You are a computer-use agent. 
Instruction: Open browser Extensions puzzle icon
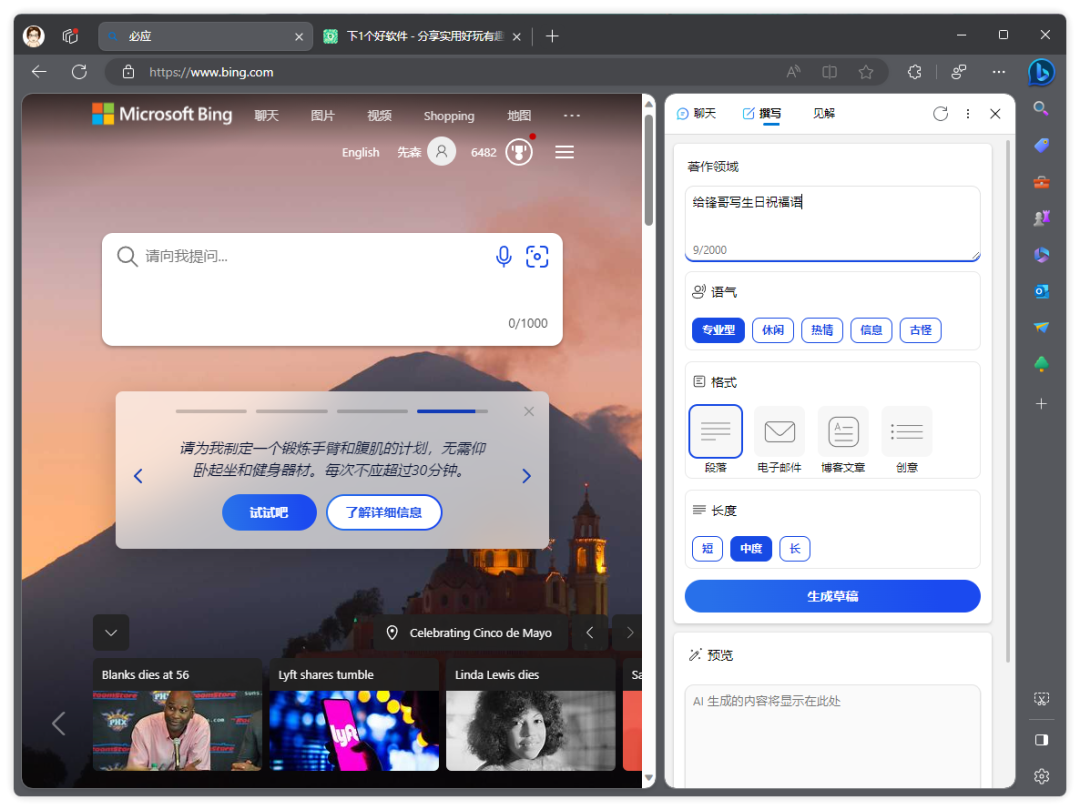(x=914, y=72)
